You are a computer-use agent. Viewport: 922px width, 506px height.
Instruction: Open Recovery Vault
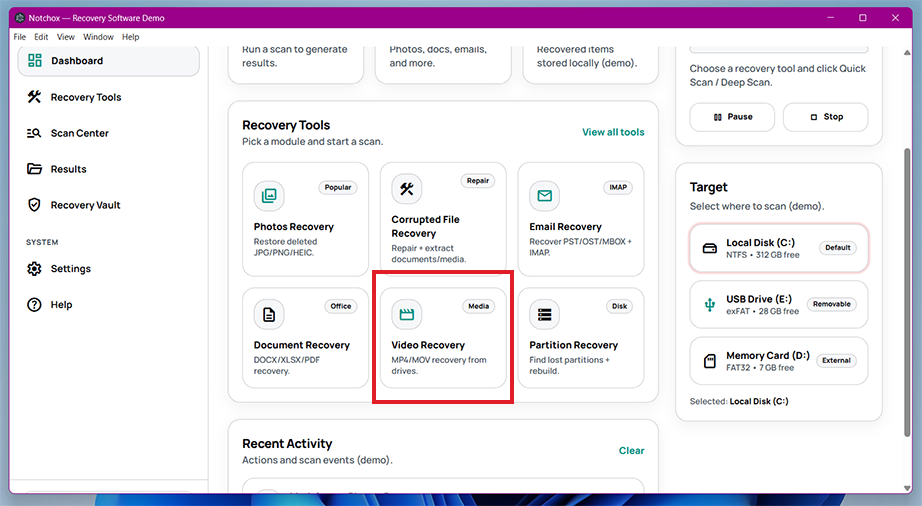[109, 205]
